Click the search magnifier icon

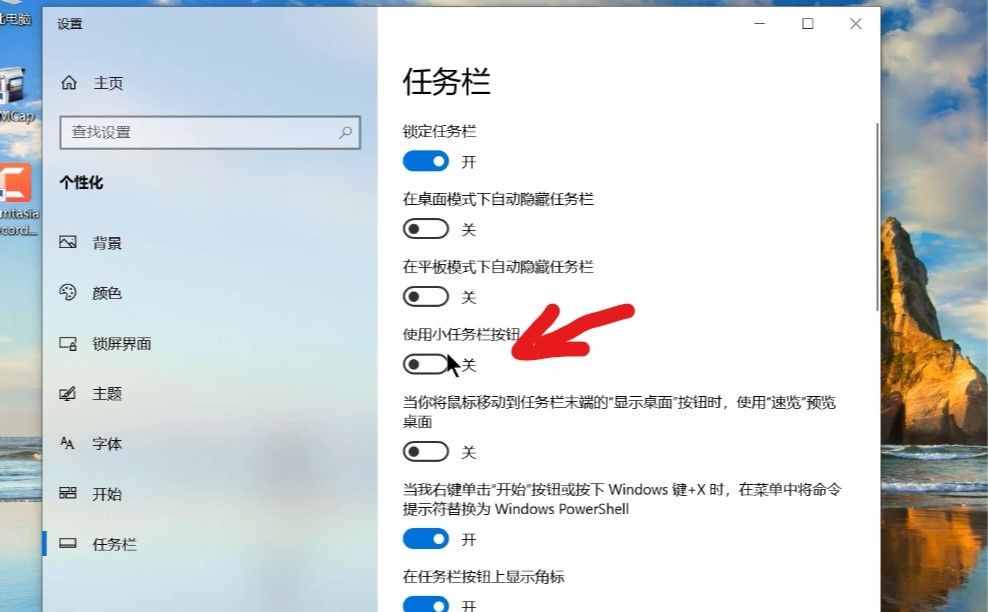coord(345,132)
